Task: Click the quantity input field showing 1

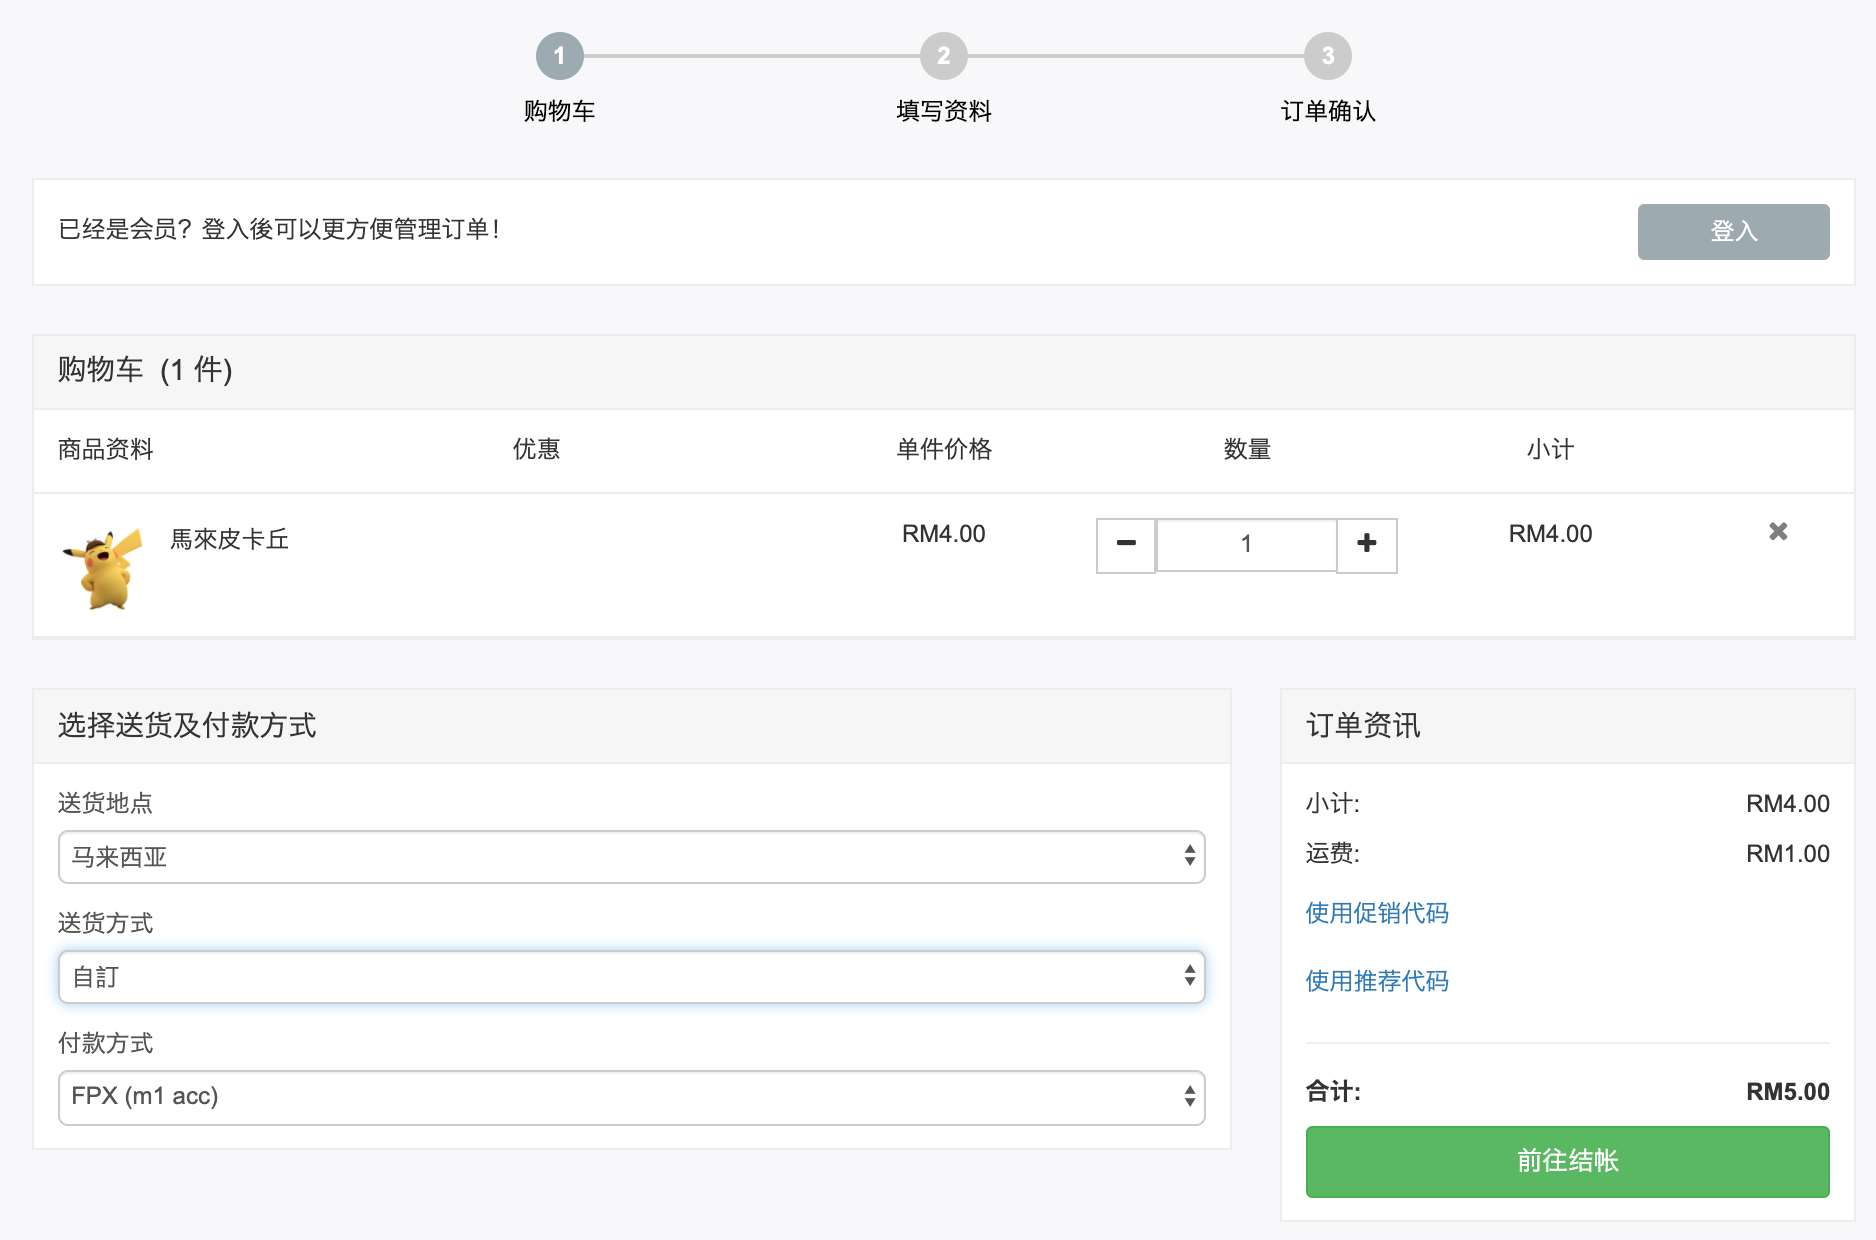Action: tap(1247, 545)
